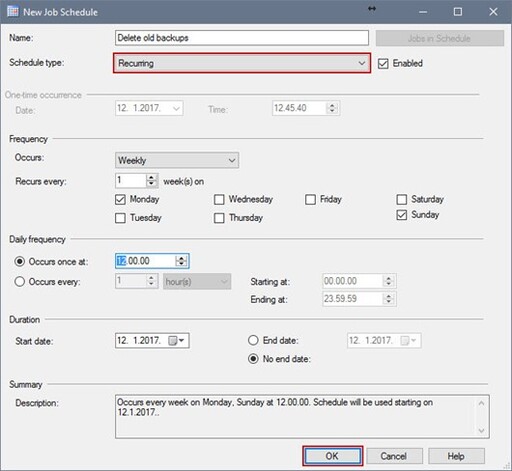Uncheck the Sunday checkbox

tap(402, 215)
